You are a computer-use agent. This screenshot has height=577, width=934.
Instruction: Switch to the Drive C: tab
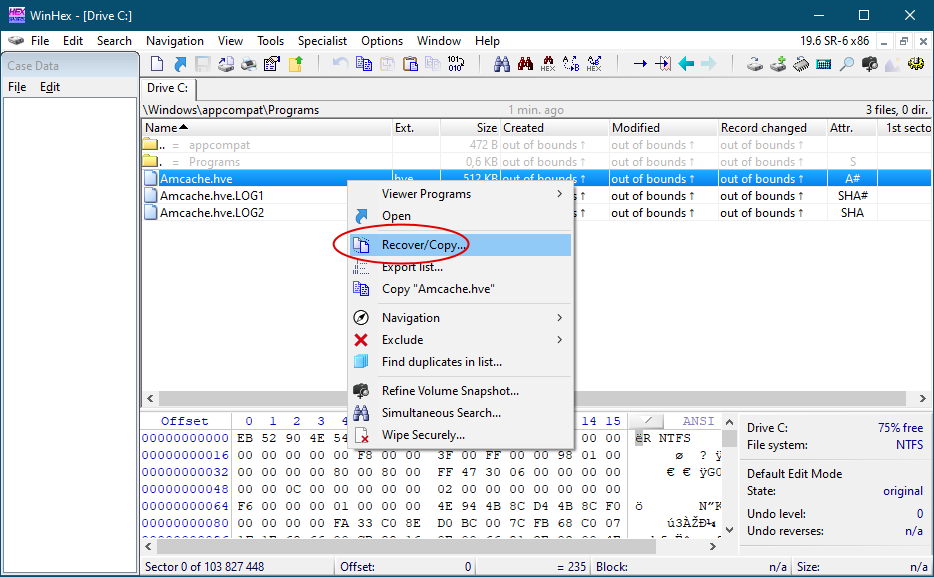[168, 88]
